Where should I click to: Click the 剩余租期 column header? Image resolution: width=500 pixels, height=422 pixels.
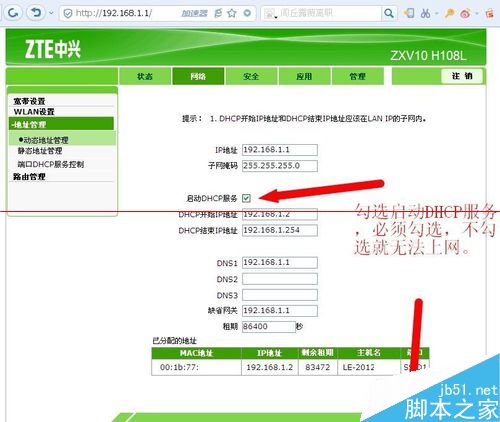pyautogui.click(x=317, y=353)
